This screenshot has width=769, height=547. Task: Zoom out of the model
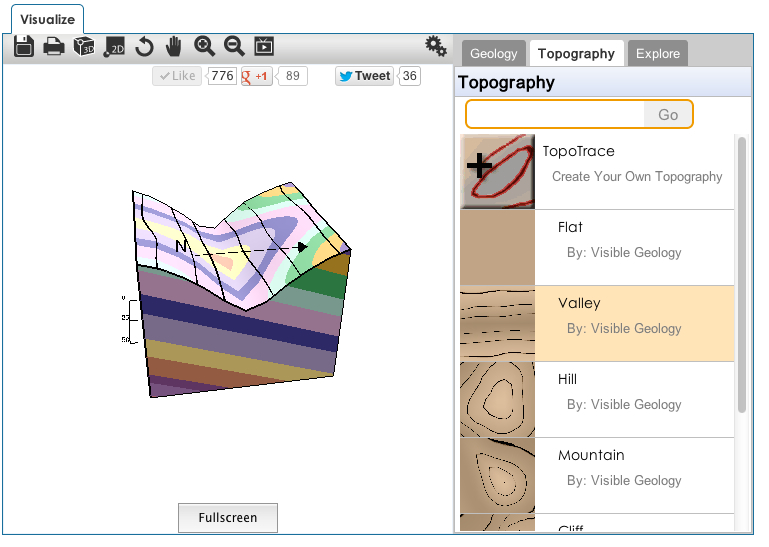point(234,46)
